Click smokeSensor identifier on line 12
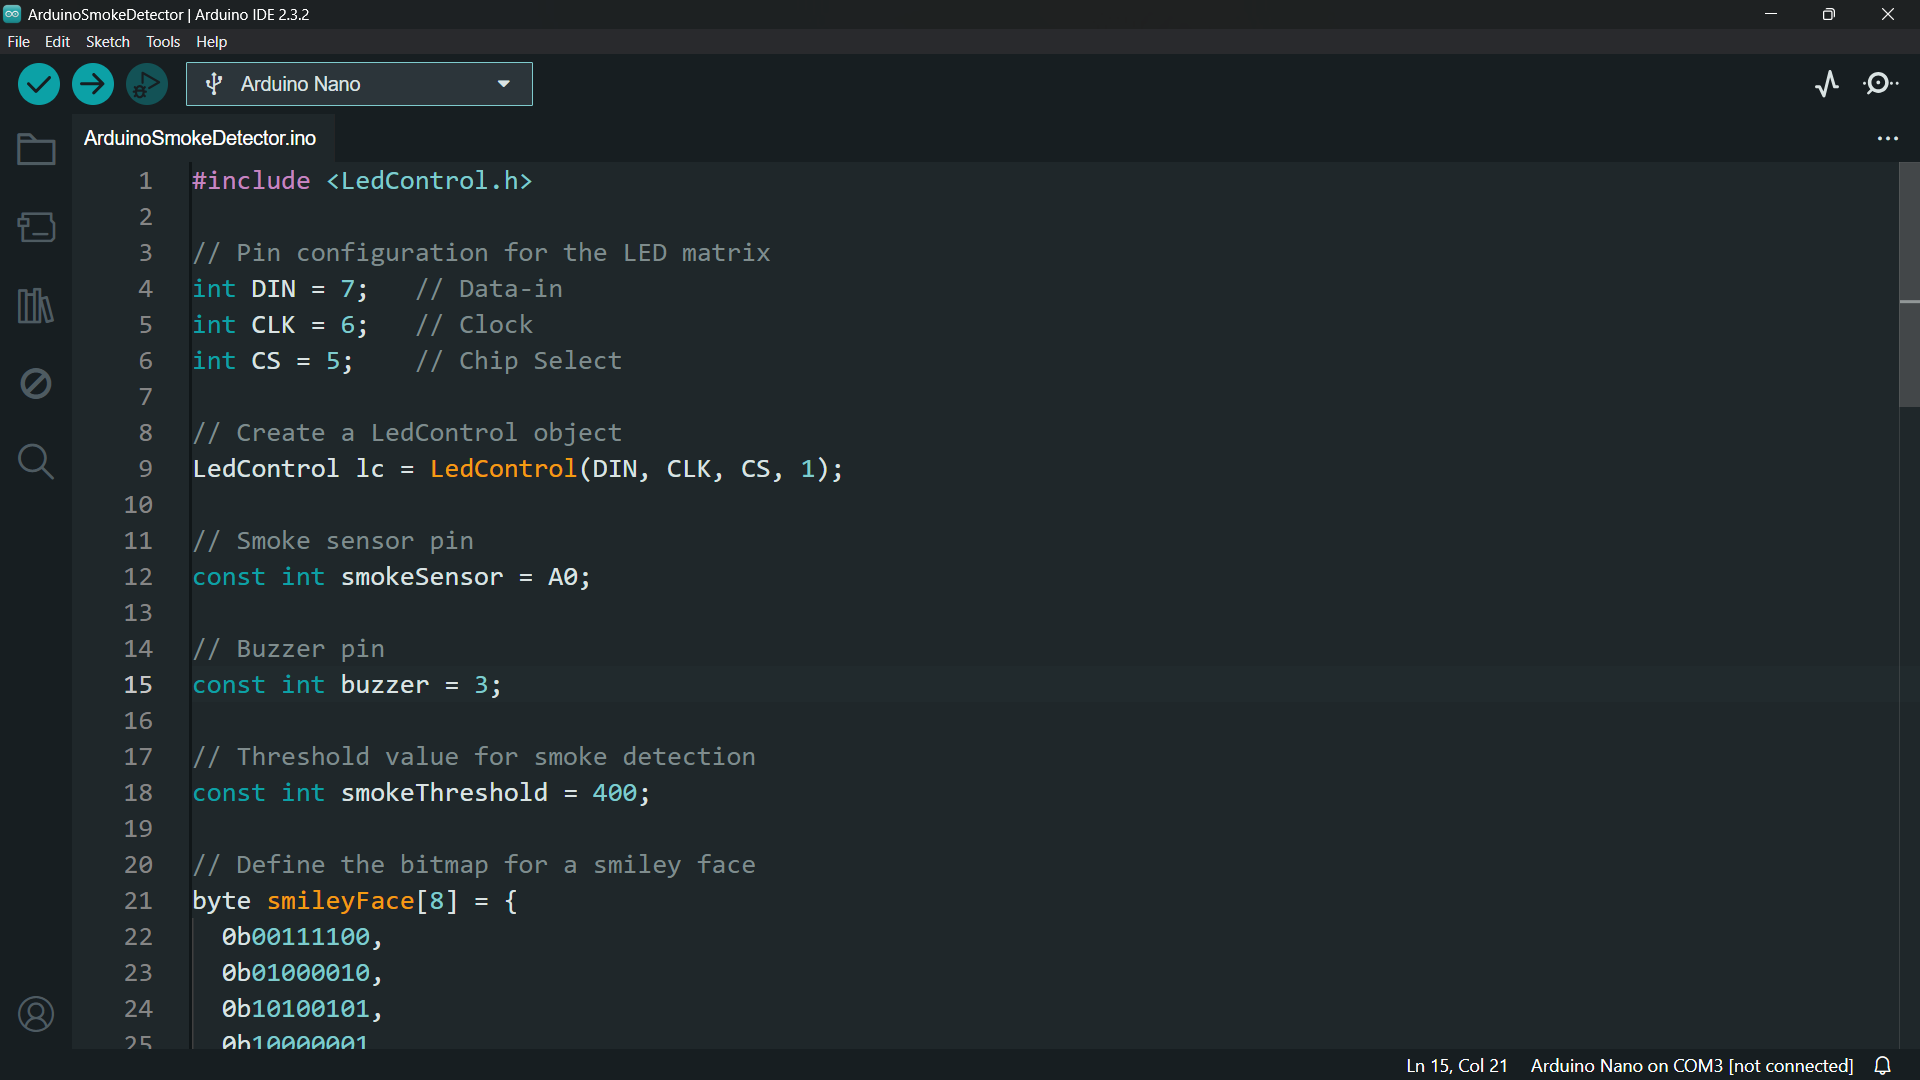 pos(422,577)
